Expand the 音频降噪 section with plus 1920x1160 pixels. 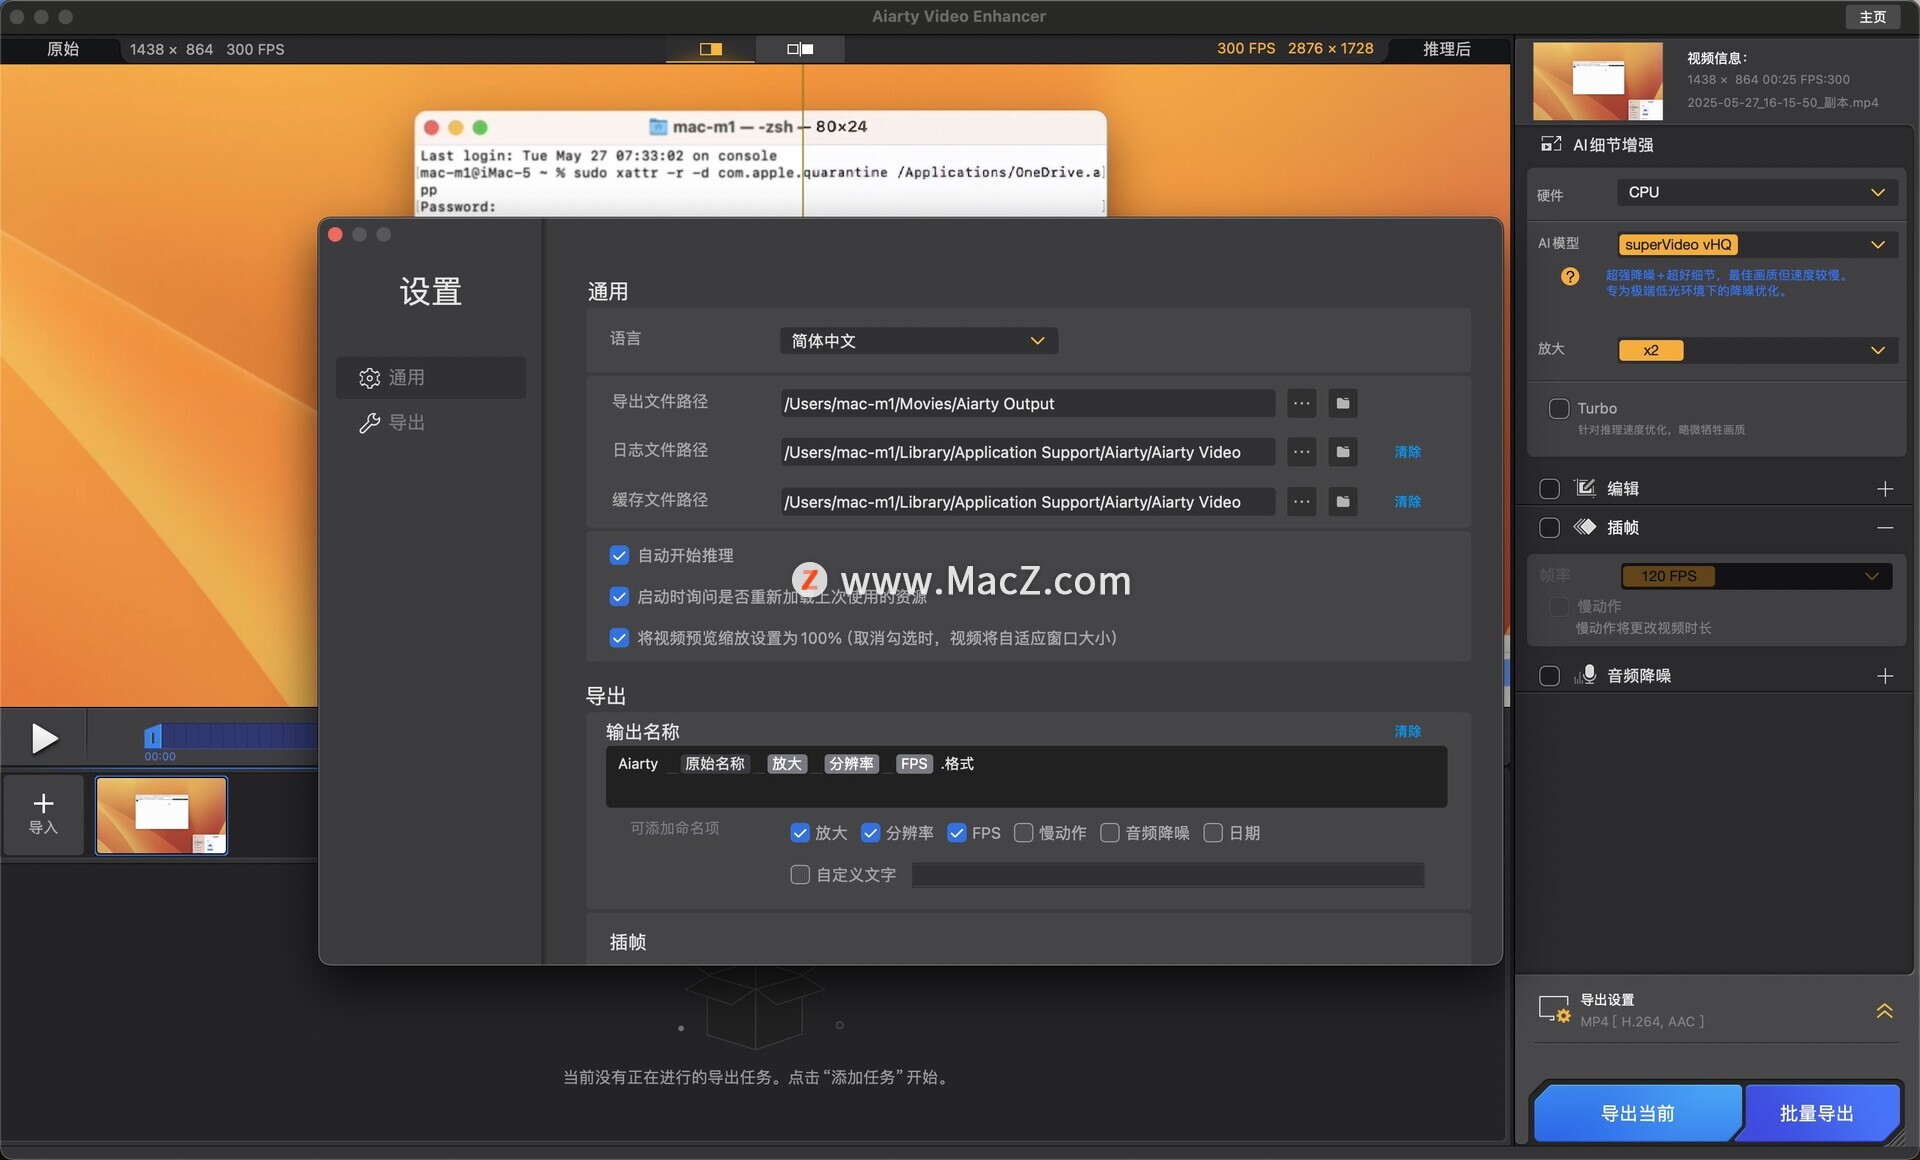pyautogui.click(x=1885, y=676)
